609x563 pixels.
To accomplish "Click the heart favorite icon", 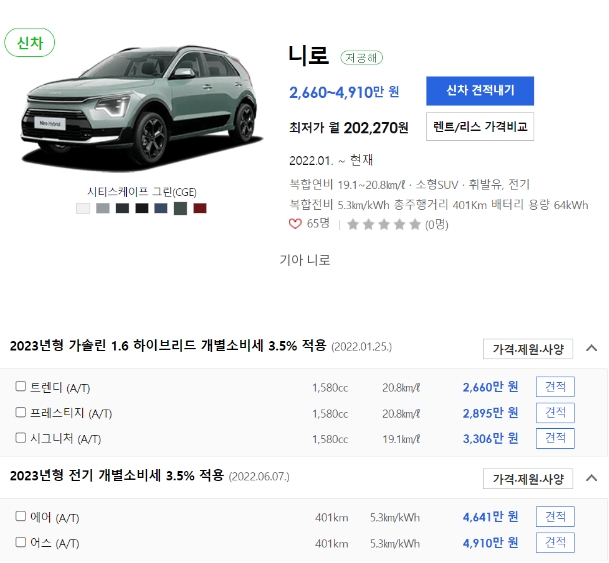I will tap(295, 224).
